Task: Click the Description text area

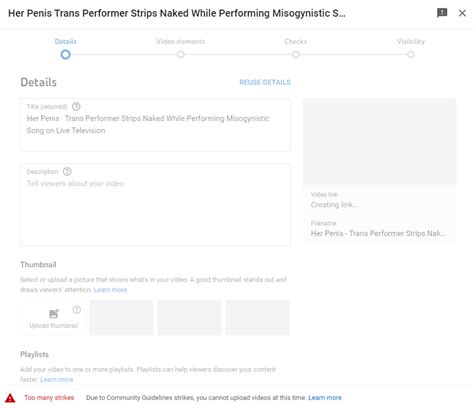Action: click(155, 205)
